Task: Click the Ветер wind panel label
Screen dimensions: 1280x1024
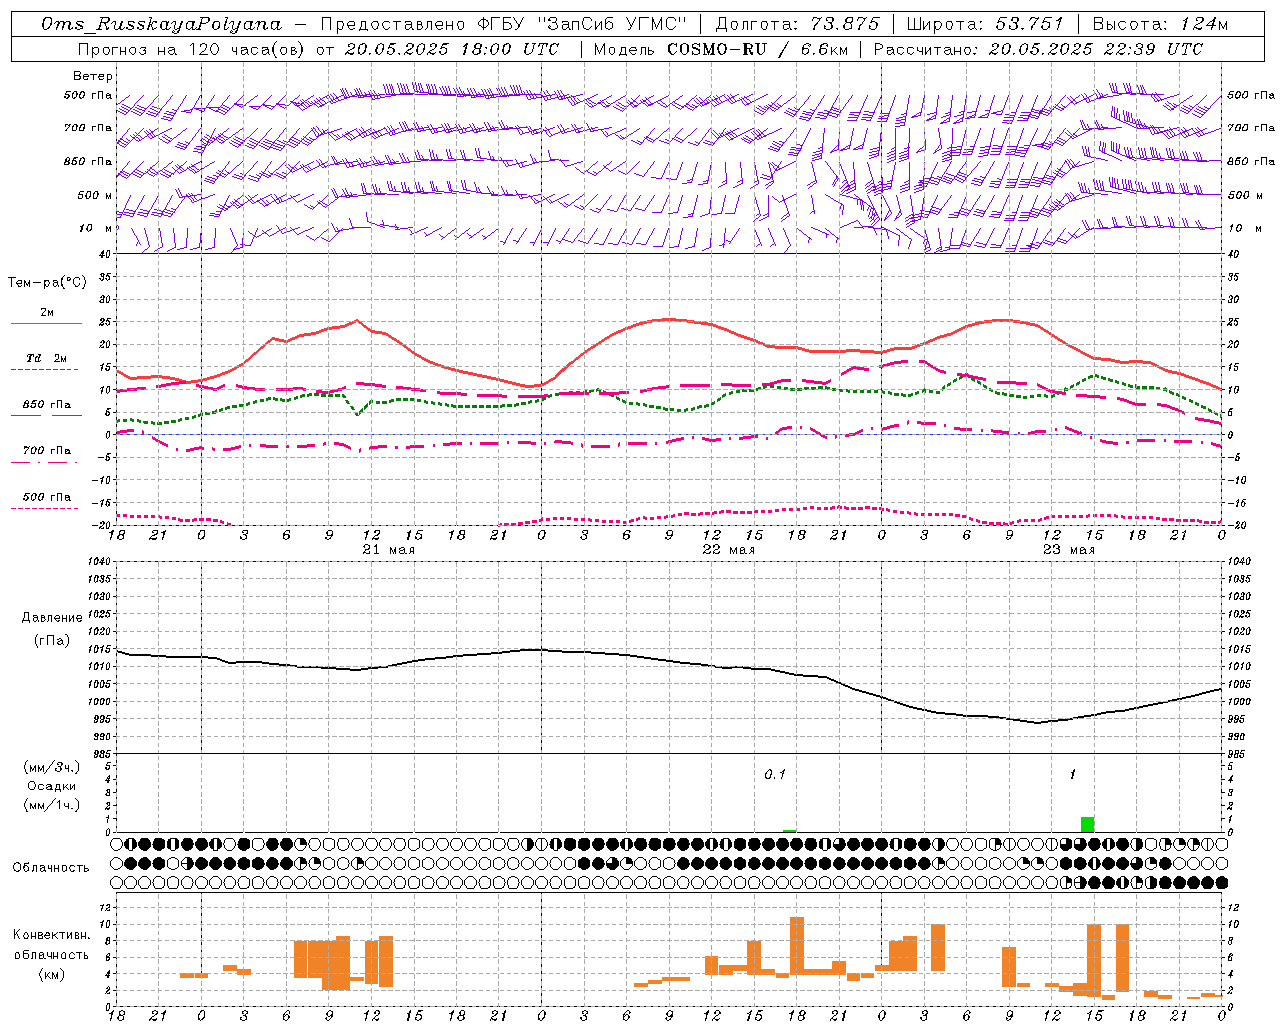Action: coord(93,76)
